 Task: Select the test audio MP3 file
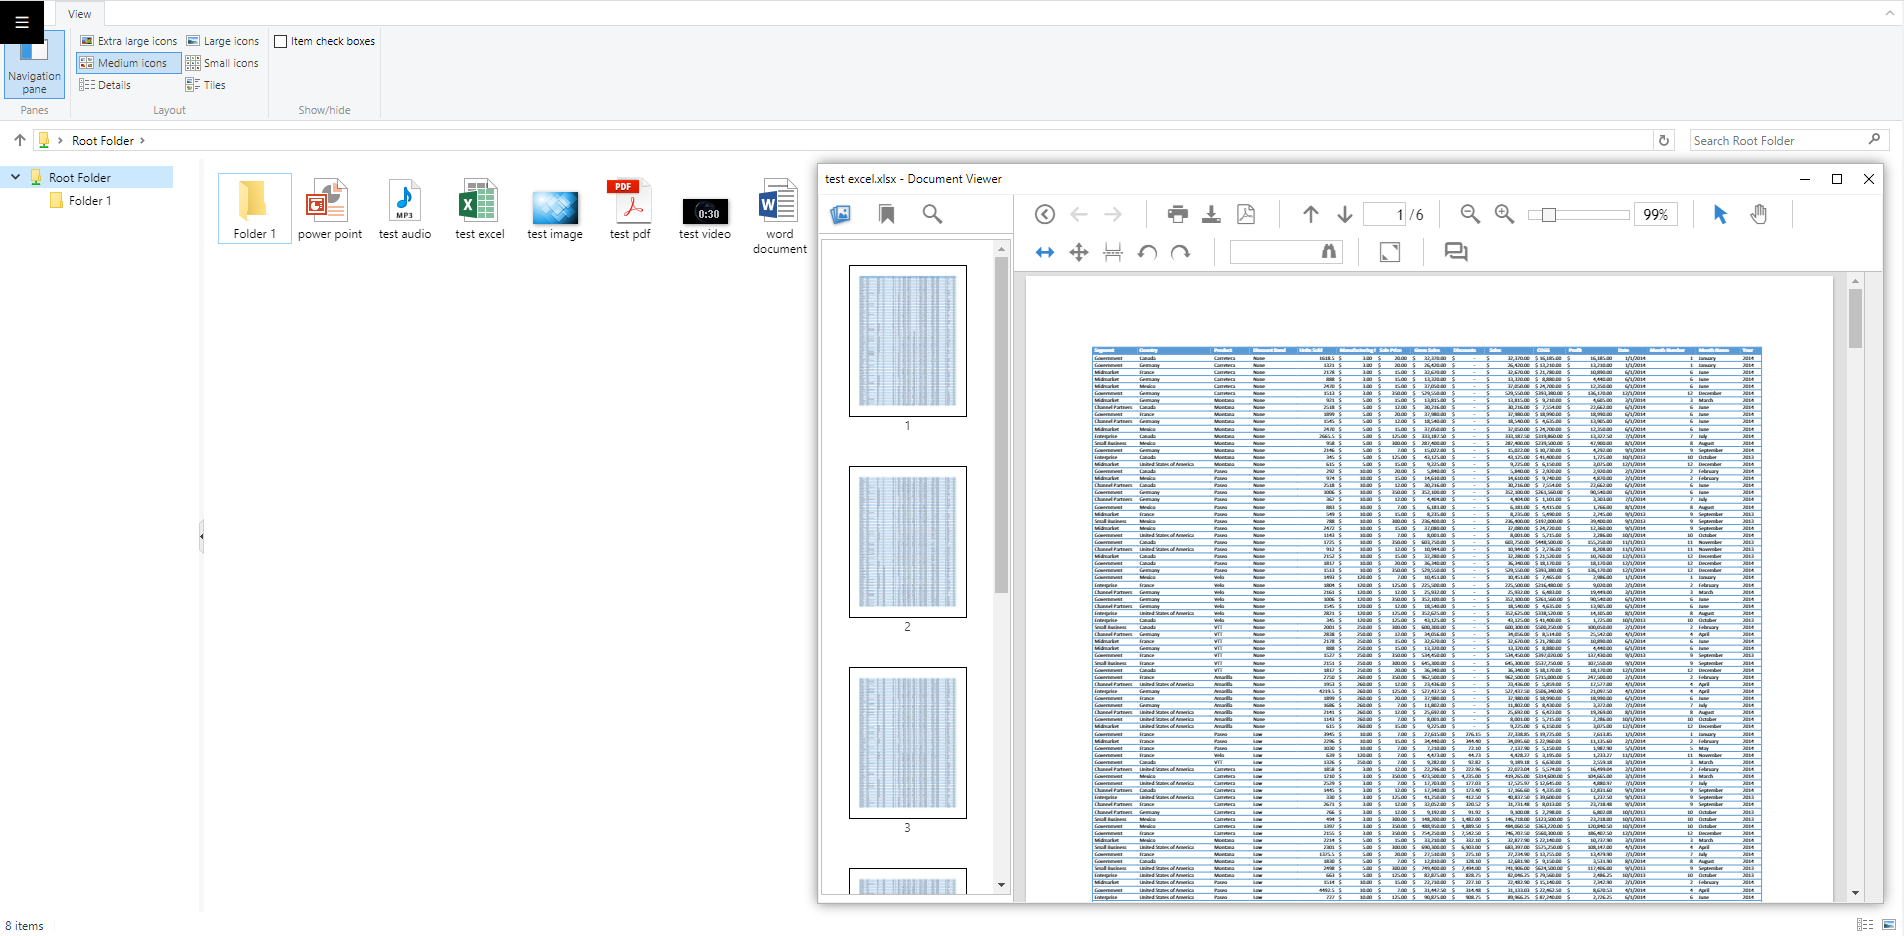pos(404,209)
